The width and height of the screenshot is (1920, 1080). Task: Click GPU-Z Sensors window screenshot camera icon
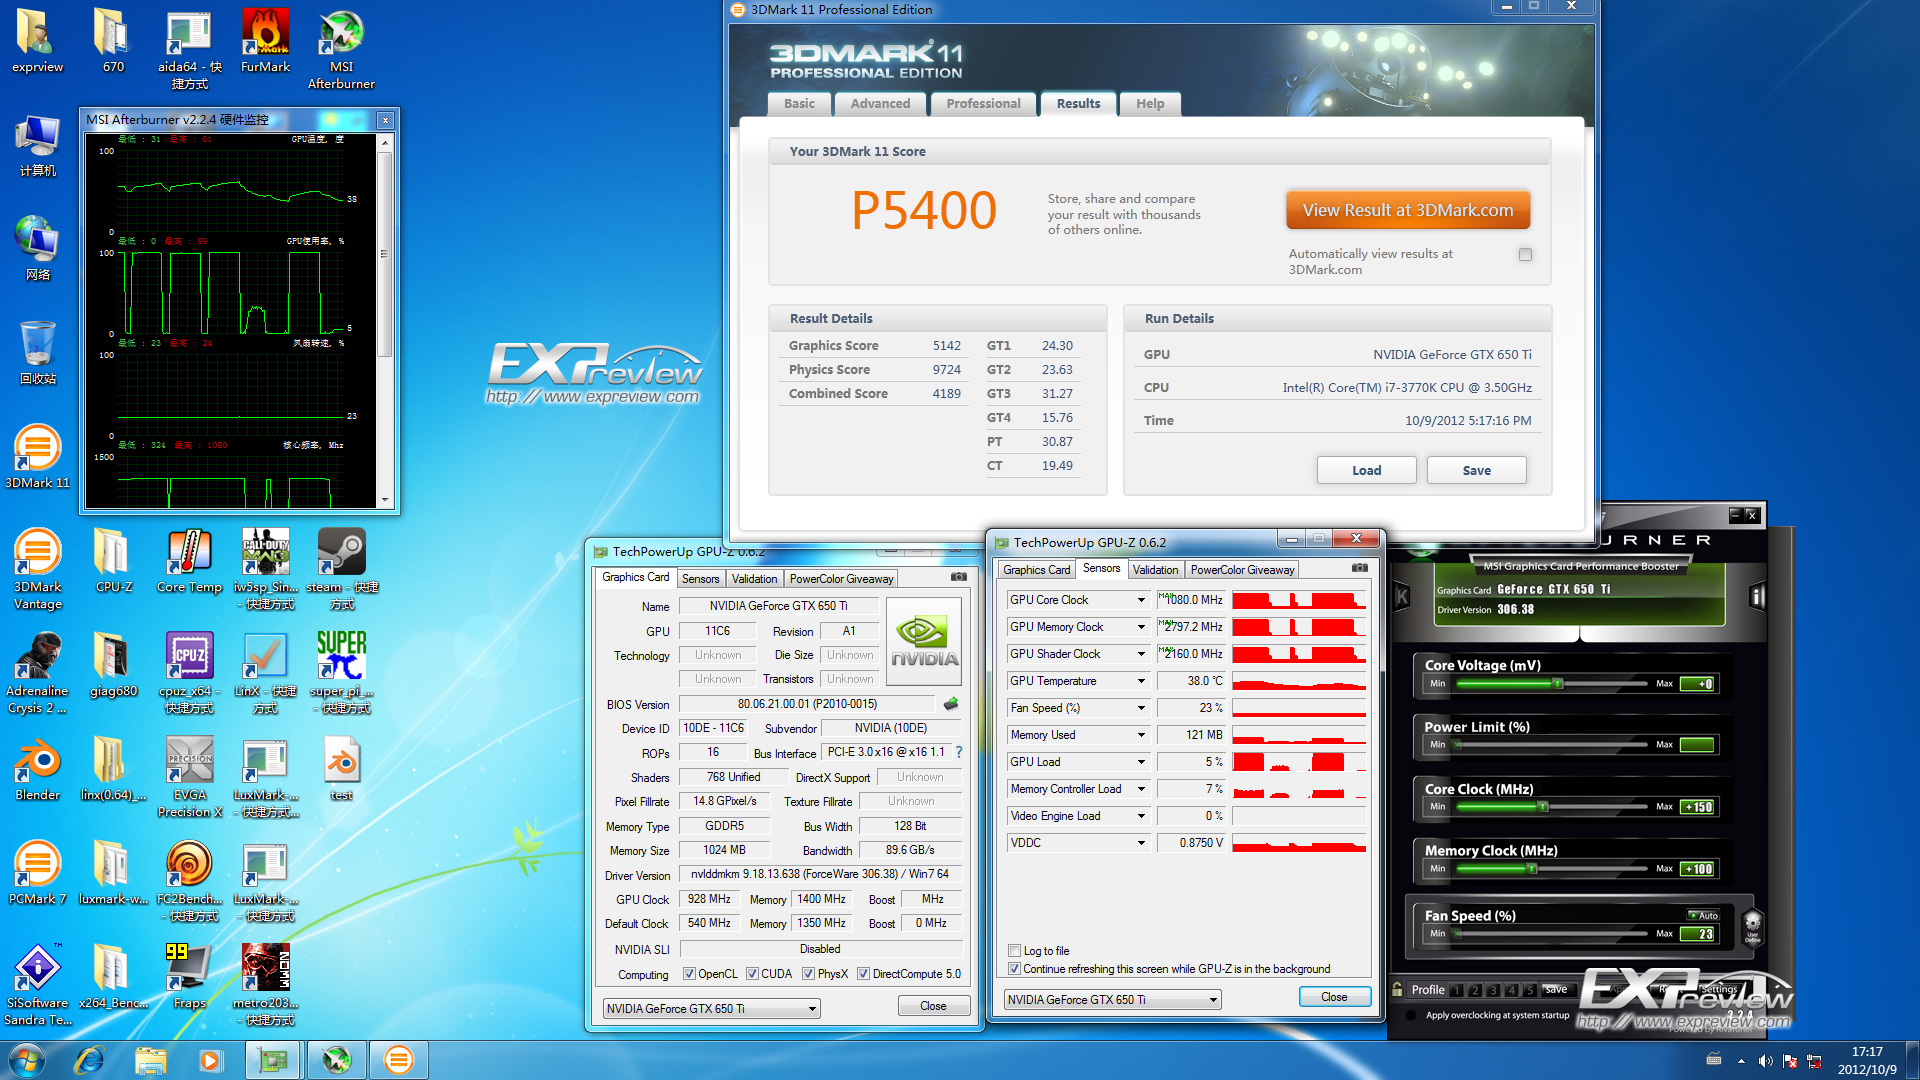point(1359,568)
